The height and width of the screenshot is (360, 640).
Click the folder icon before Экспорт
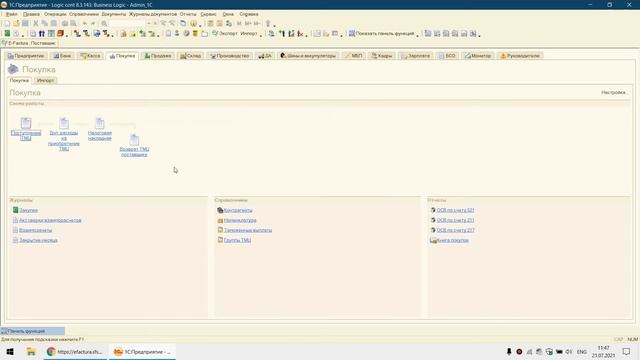(x=204, y=33)
